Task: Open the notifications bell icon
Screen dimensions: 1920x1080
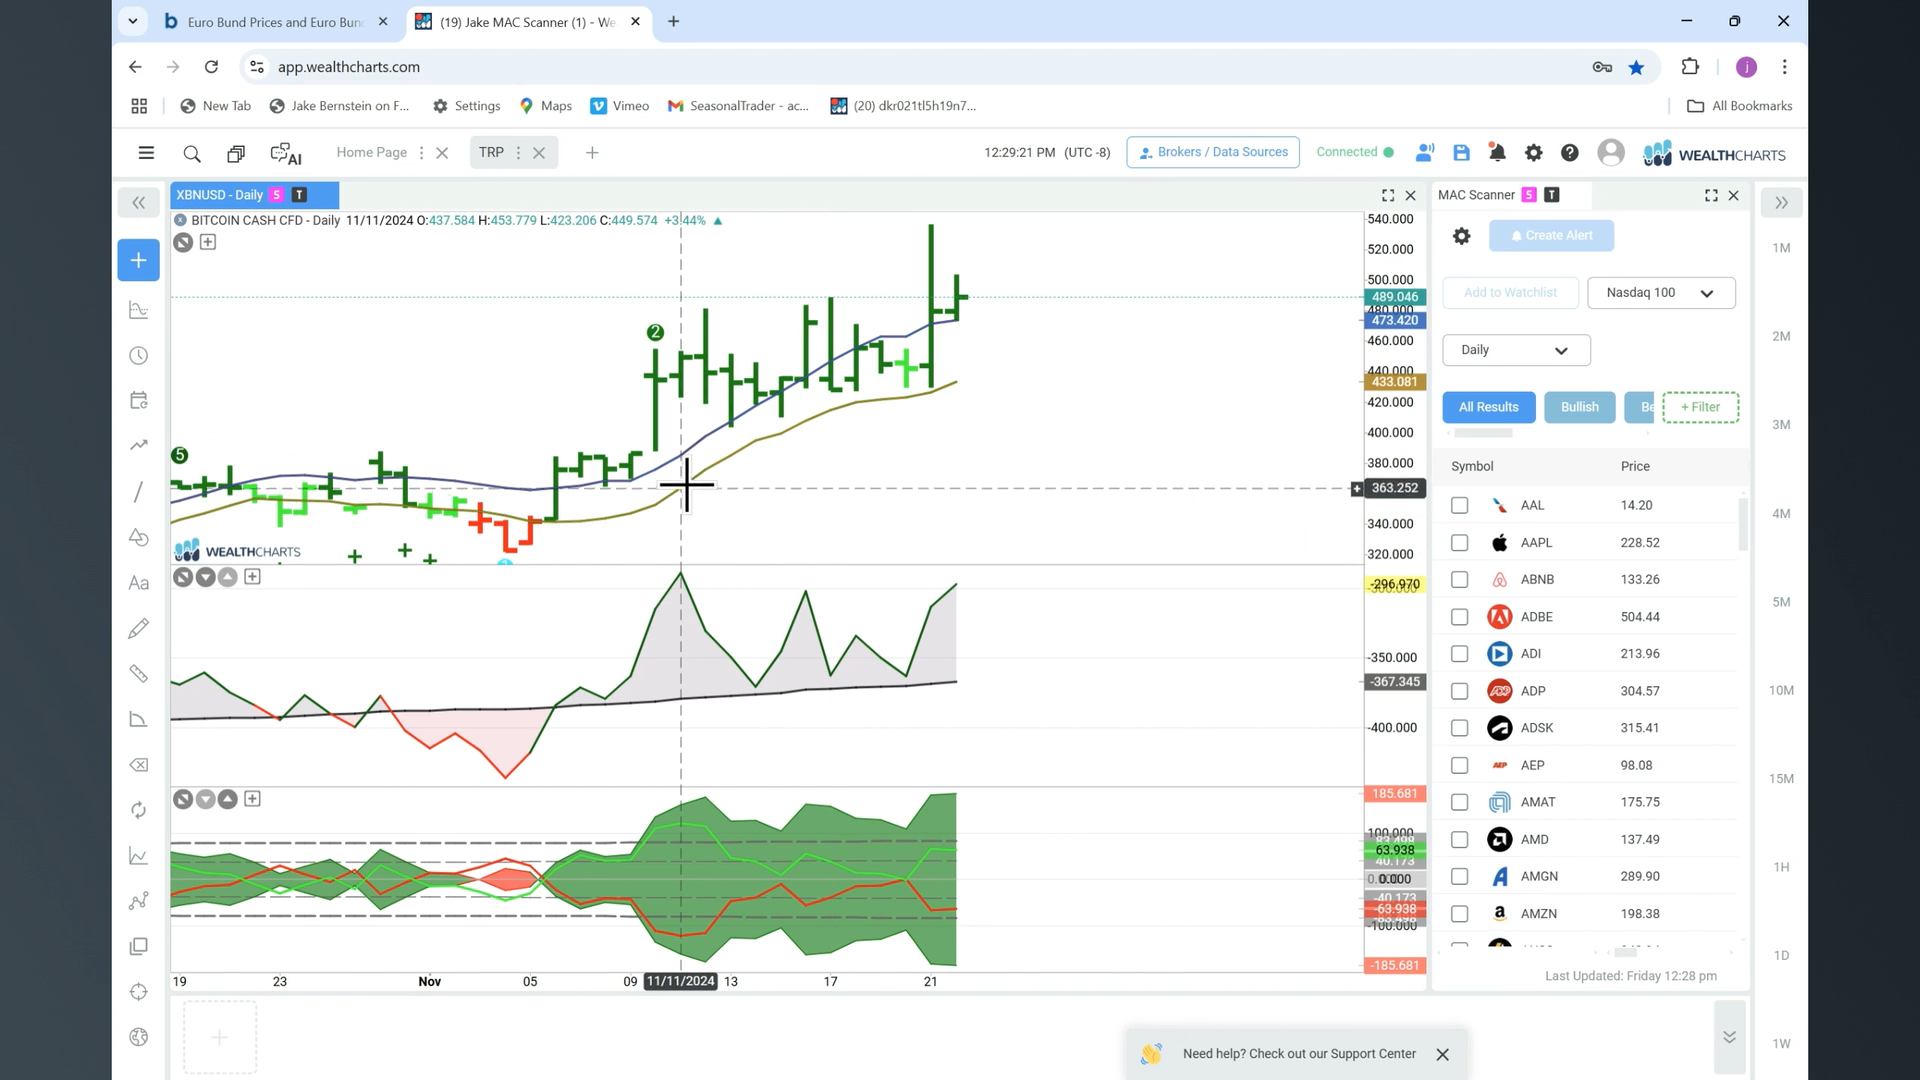Action: tap(1497, 153)
